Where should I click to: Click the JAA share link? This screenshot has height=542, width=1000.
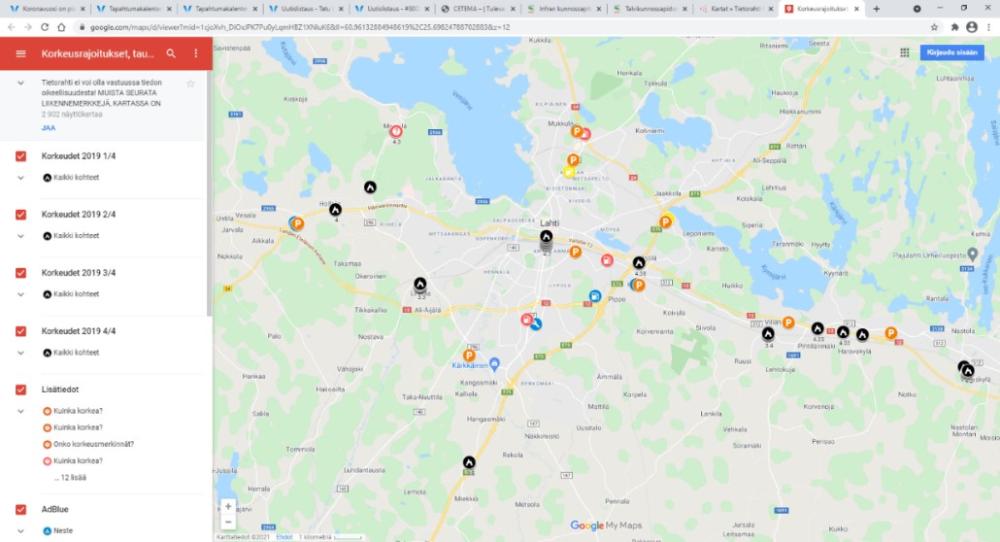[x=48, y=128]
